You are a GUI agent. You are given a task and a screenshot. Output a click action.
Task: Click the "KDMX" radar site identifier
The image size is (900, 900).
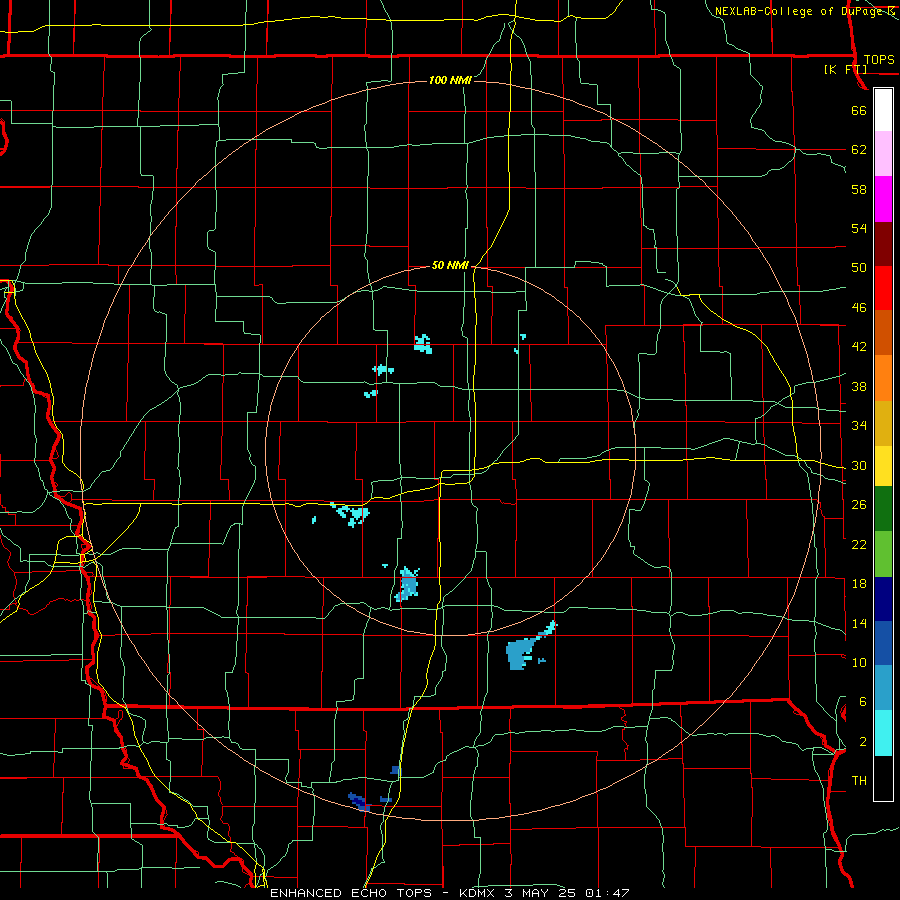pyautogui.click(x=477, y=893)
